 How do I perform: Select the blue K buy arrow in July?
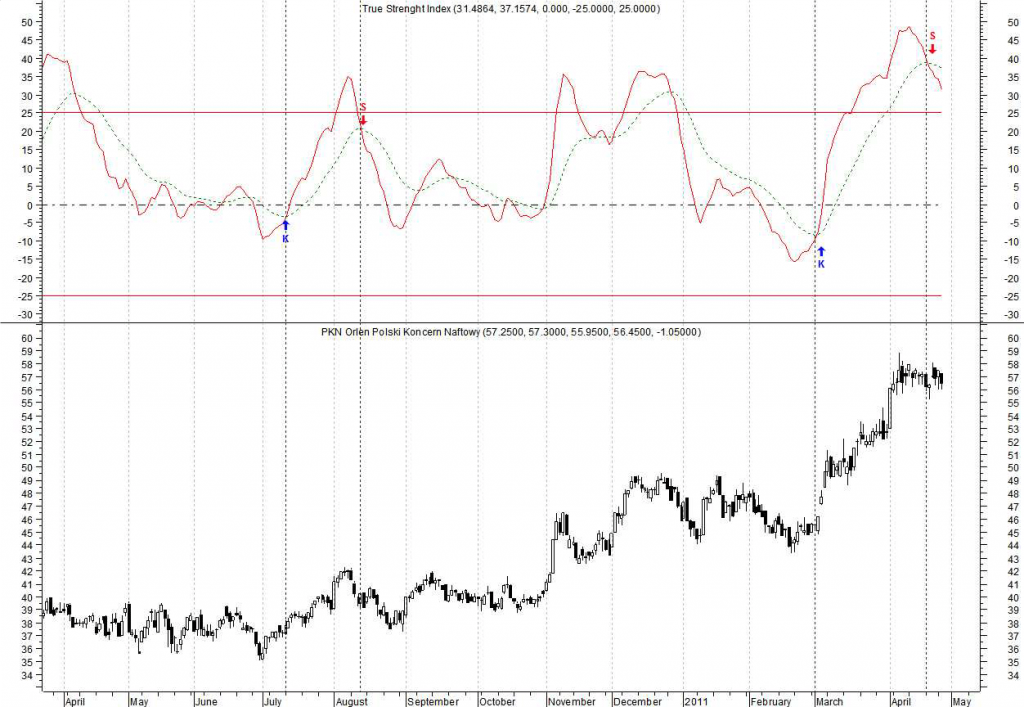point(285,230)
